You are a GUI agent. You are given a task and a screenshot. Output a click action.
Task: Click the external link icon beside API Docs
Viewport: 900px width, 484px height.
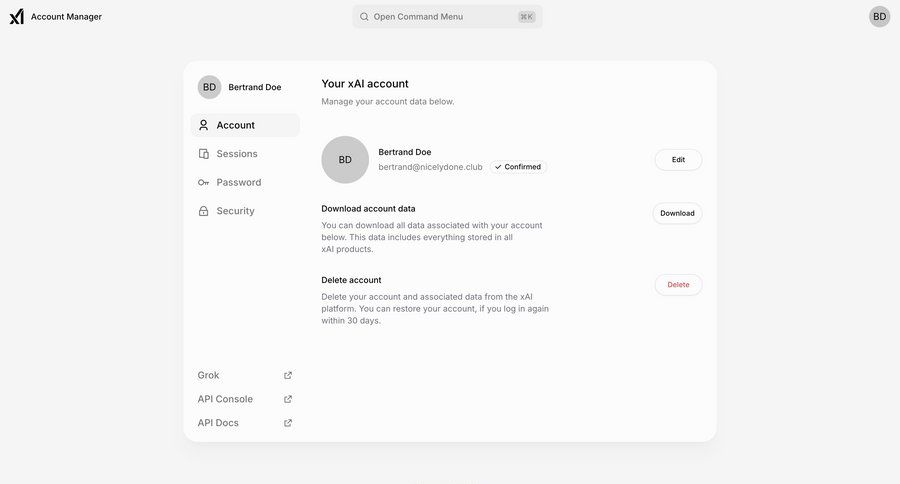(x=288, y=423)
